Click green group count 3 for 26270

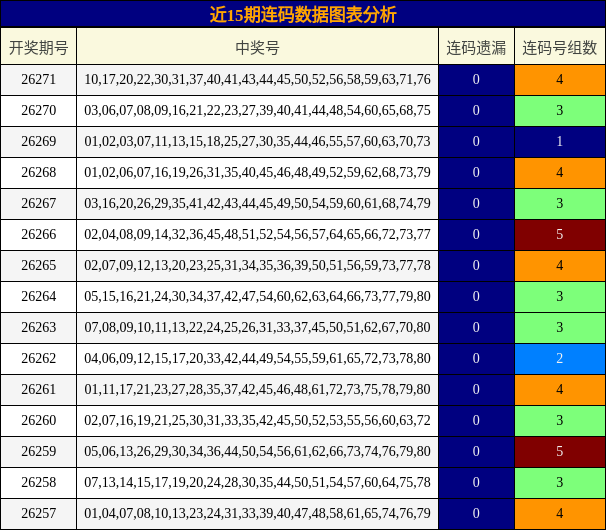coord(560,111)
